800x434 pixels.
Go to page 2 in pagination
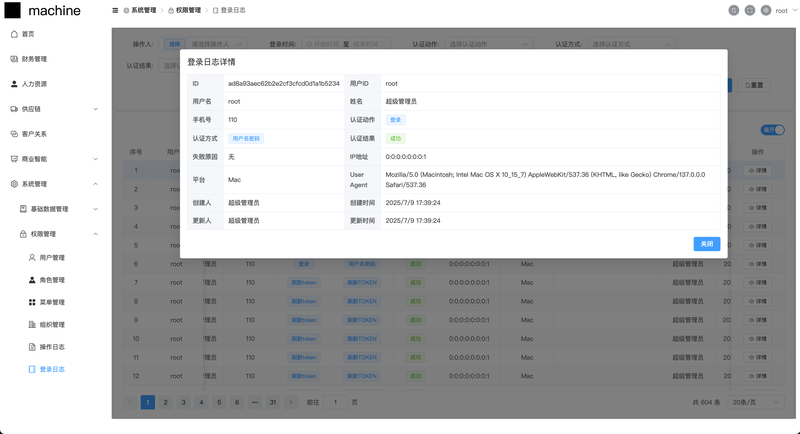[165, 402]
